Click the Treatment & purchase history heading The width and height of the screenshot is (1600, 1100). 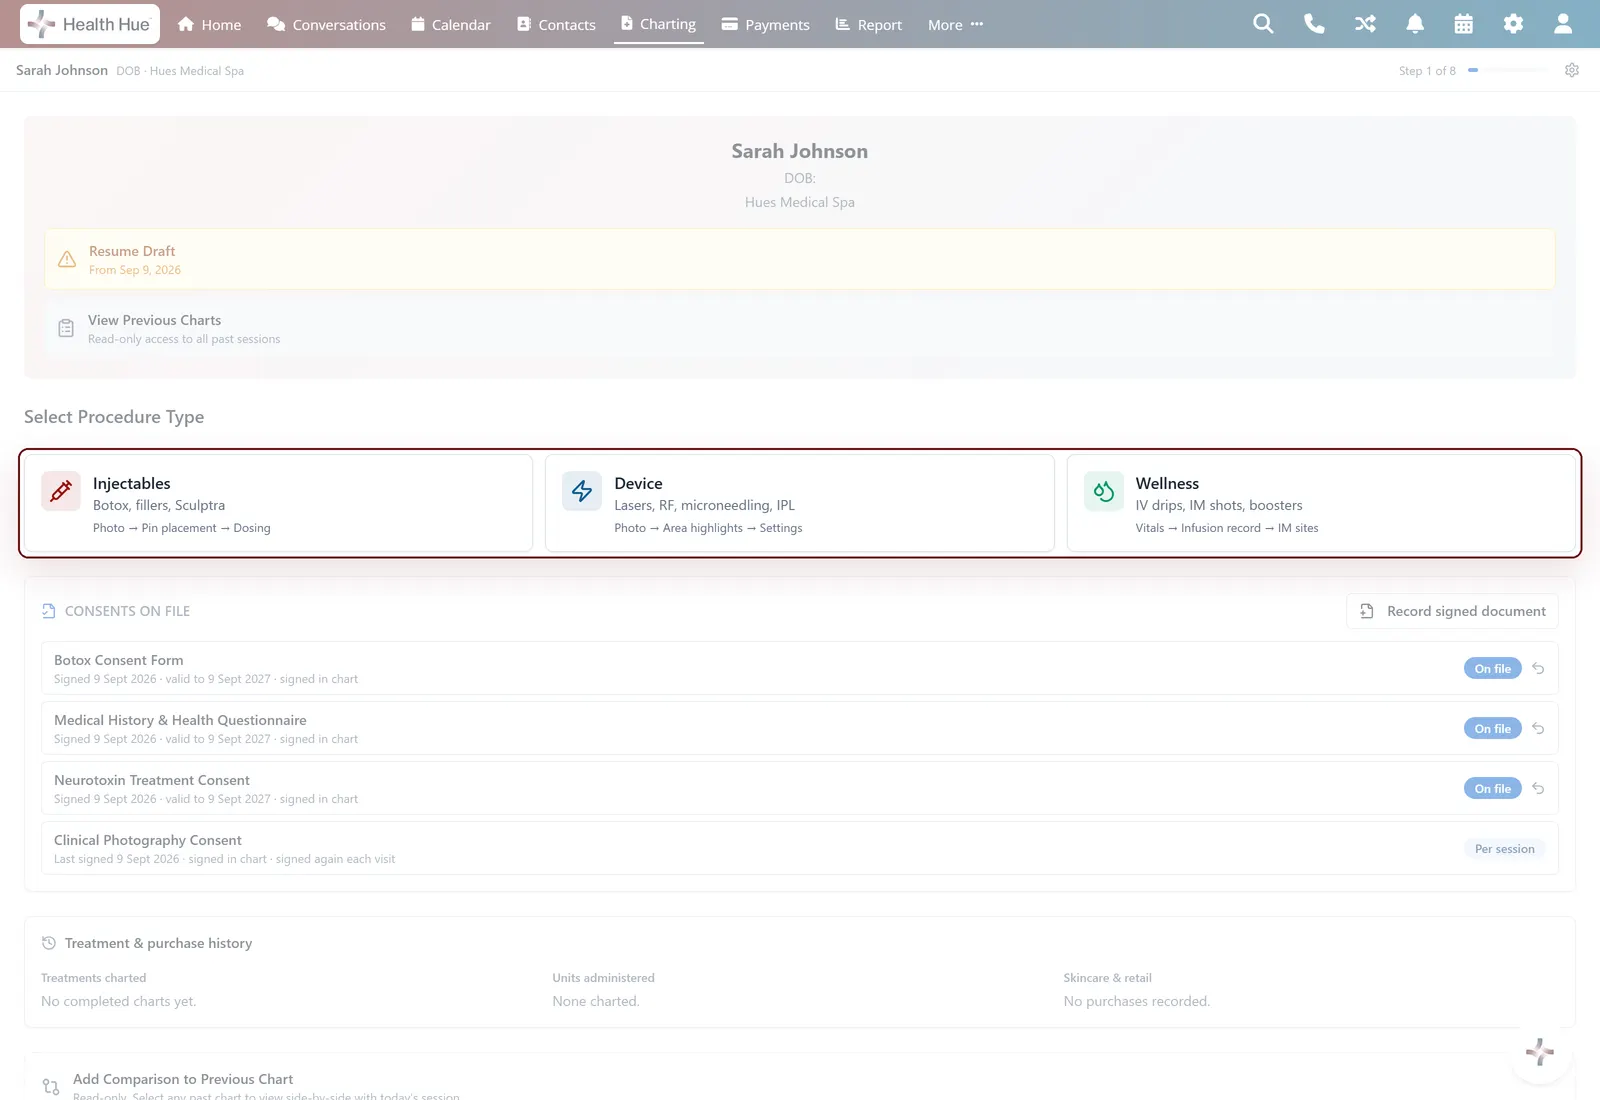pos(158,943)
